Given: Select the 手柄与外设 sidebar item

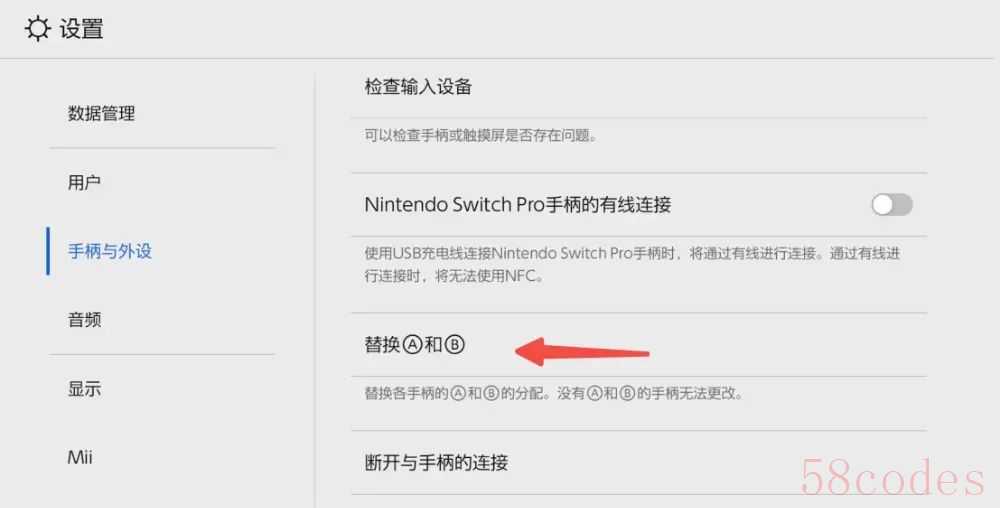Looking at the screenshot, I should (x=110, y=251).
